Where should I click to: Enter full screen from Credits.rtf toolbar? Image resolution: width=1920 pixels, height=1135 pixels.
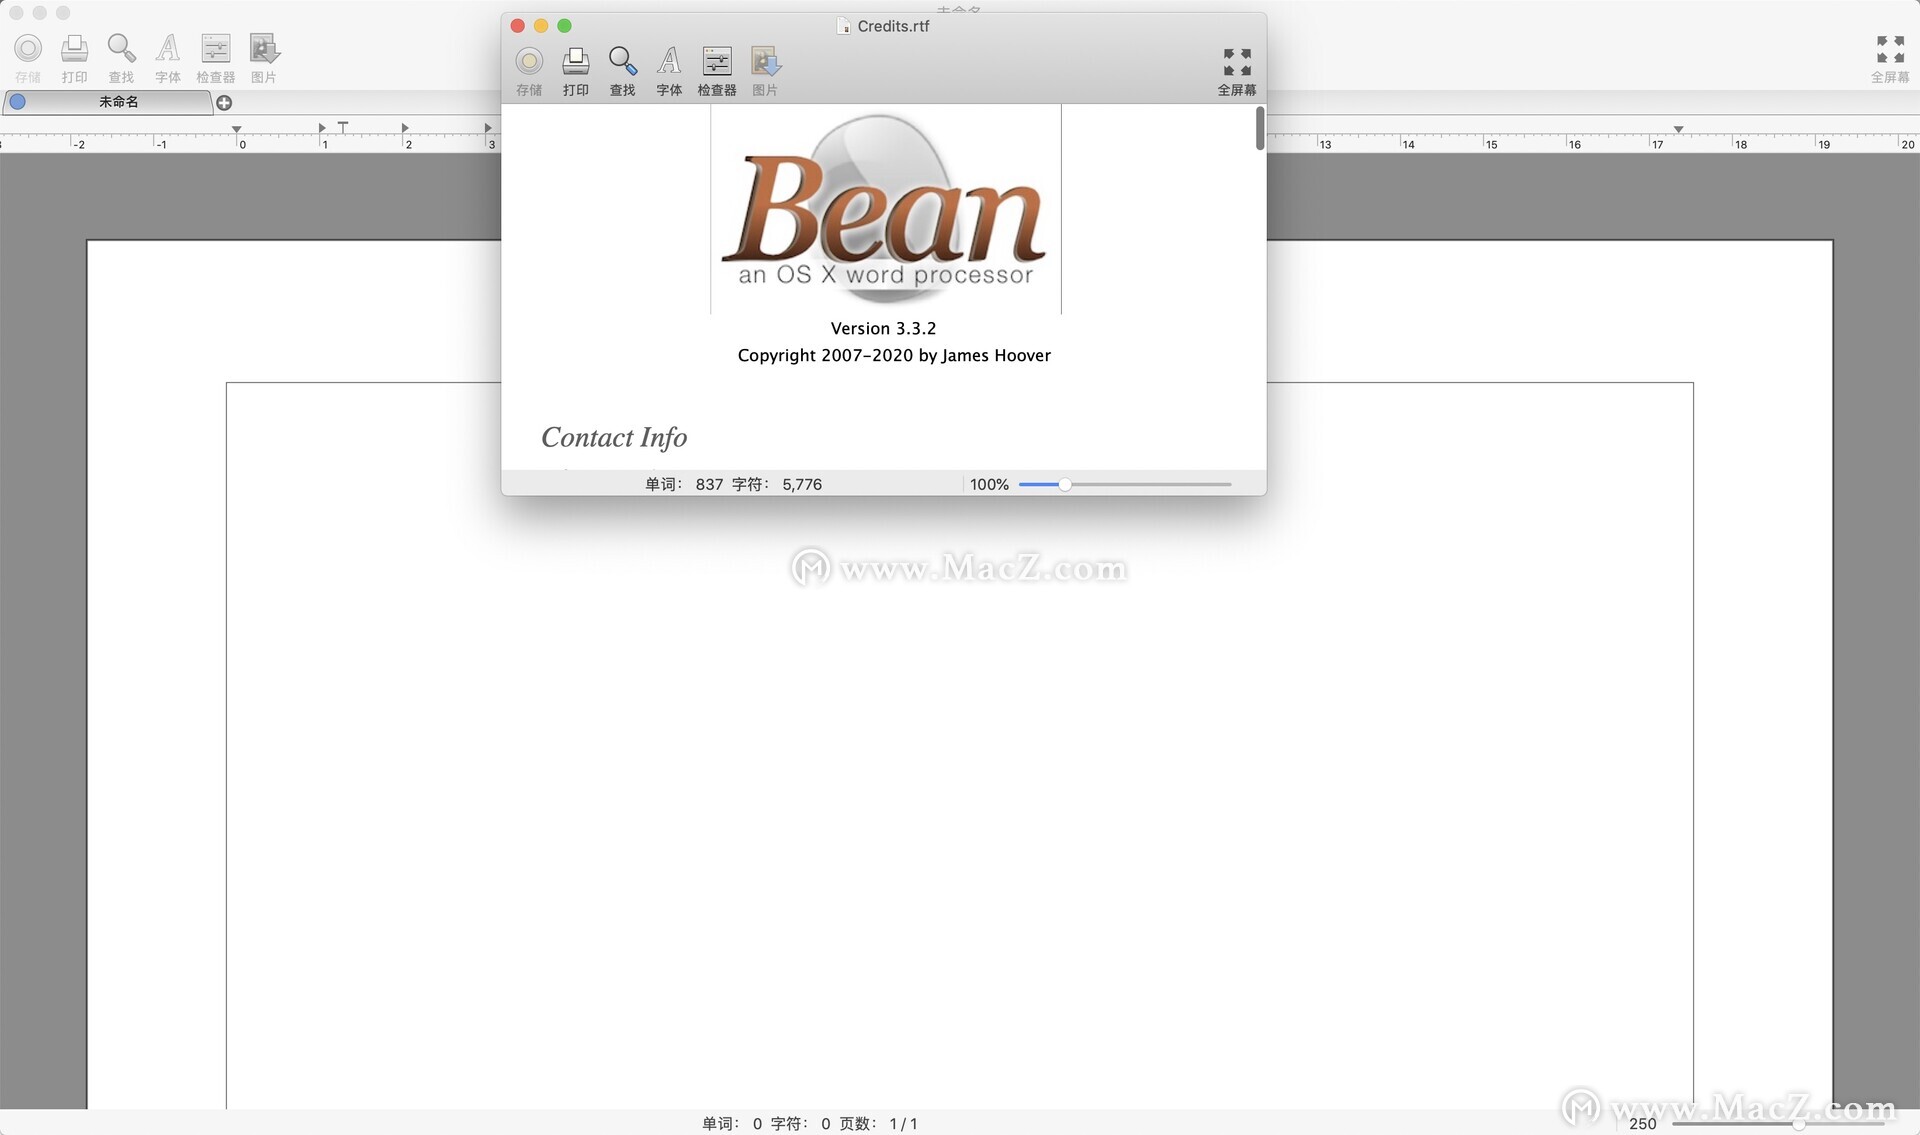point(1237,62)
